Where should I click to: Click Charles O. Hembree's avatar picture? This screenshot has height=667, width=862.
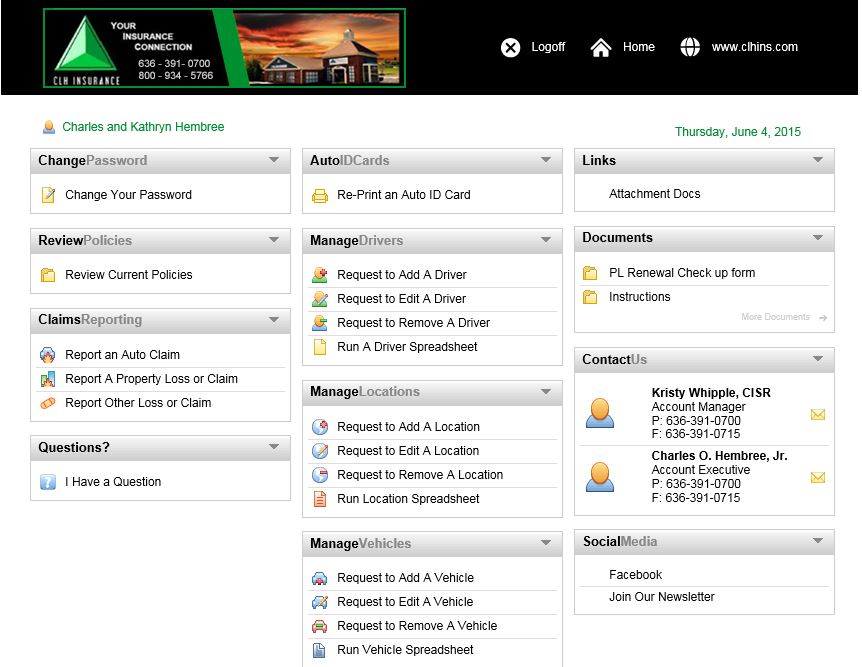click(x=600, y=477)
